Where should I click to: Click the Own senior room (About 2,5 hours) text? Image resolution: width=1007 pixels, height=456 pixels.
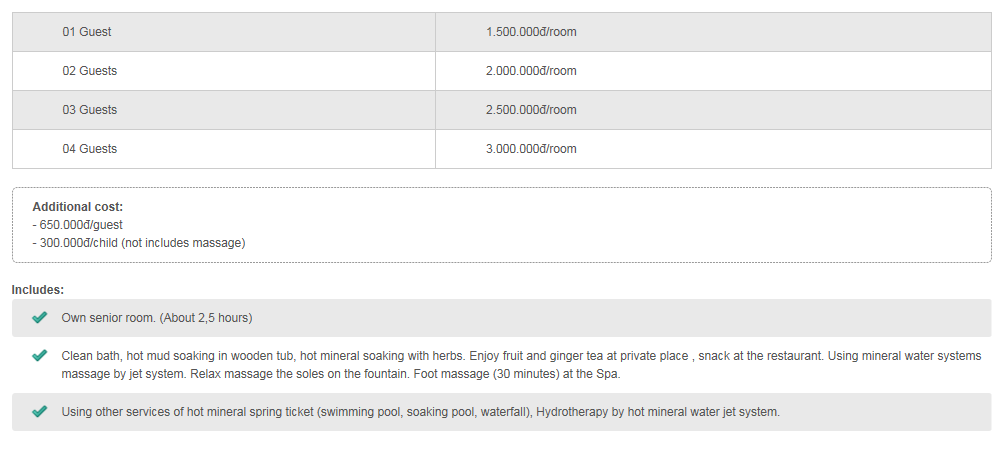[x=157, y=318]
